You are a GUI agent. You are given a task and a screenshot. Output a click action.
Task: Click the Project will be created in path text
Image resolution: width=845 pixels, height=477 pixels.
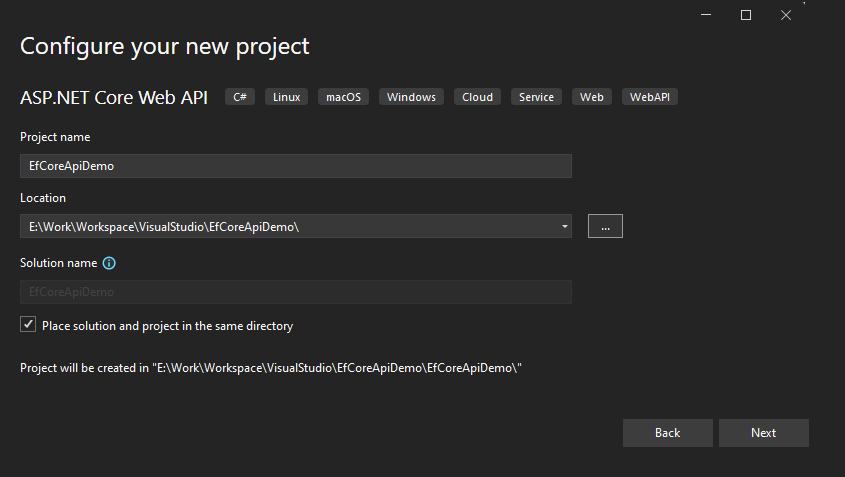[271, 368]
